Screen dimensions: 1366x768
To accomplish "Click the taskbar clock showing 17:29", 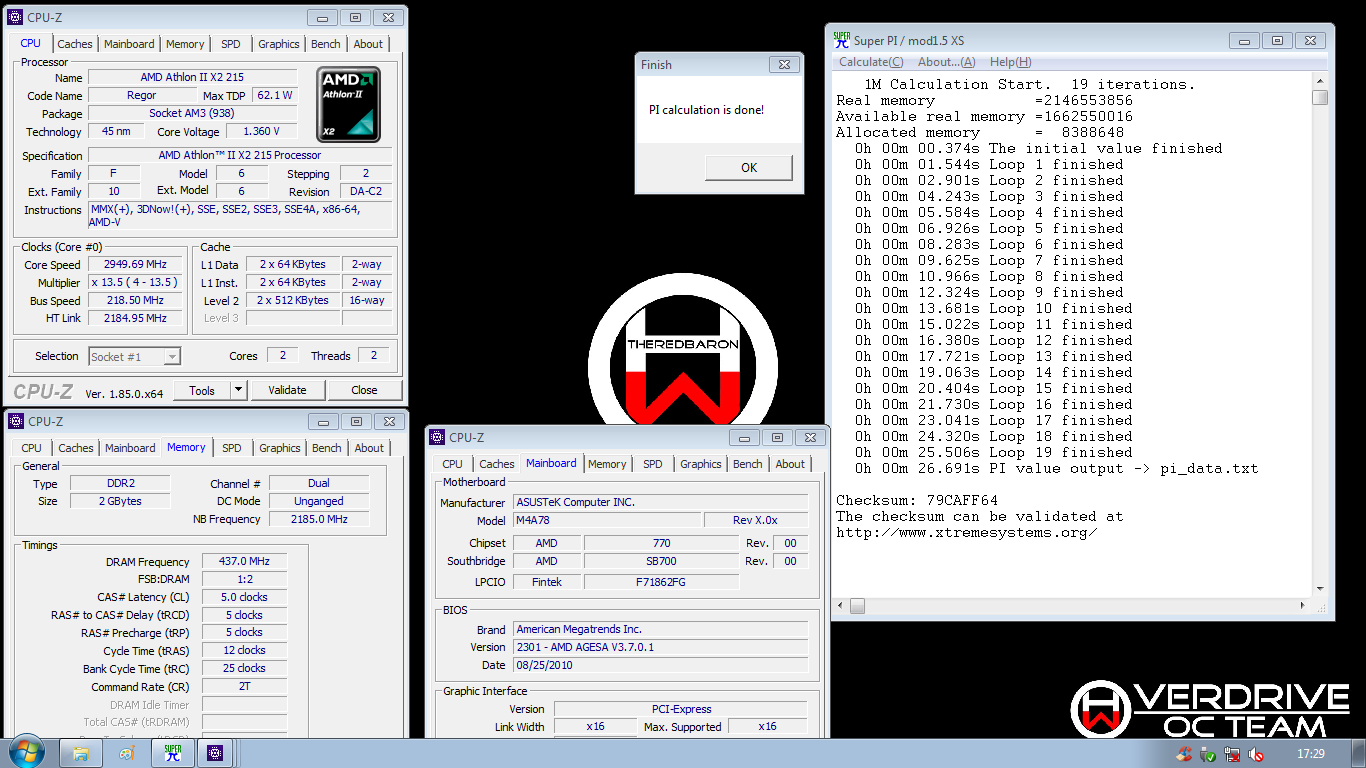I will click(1310, 754).
